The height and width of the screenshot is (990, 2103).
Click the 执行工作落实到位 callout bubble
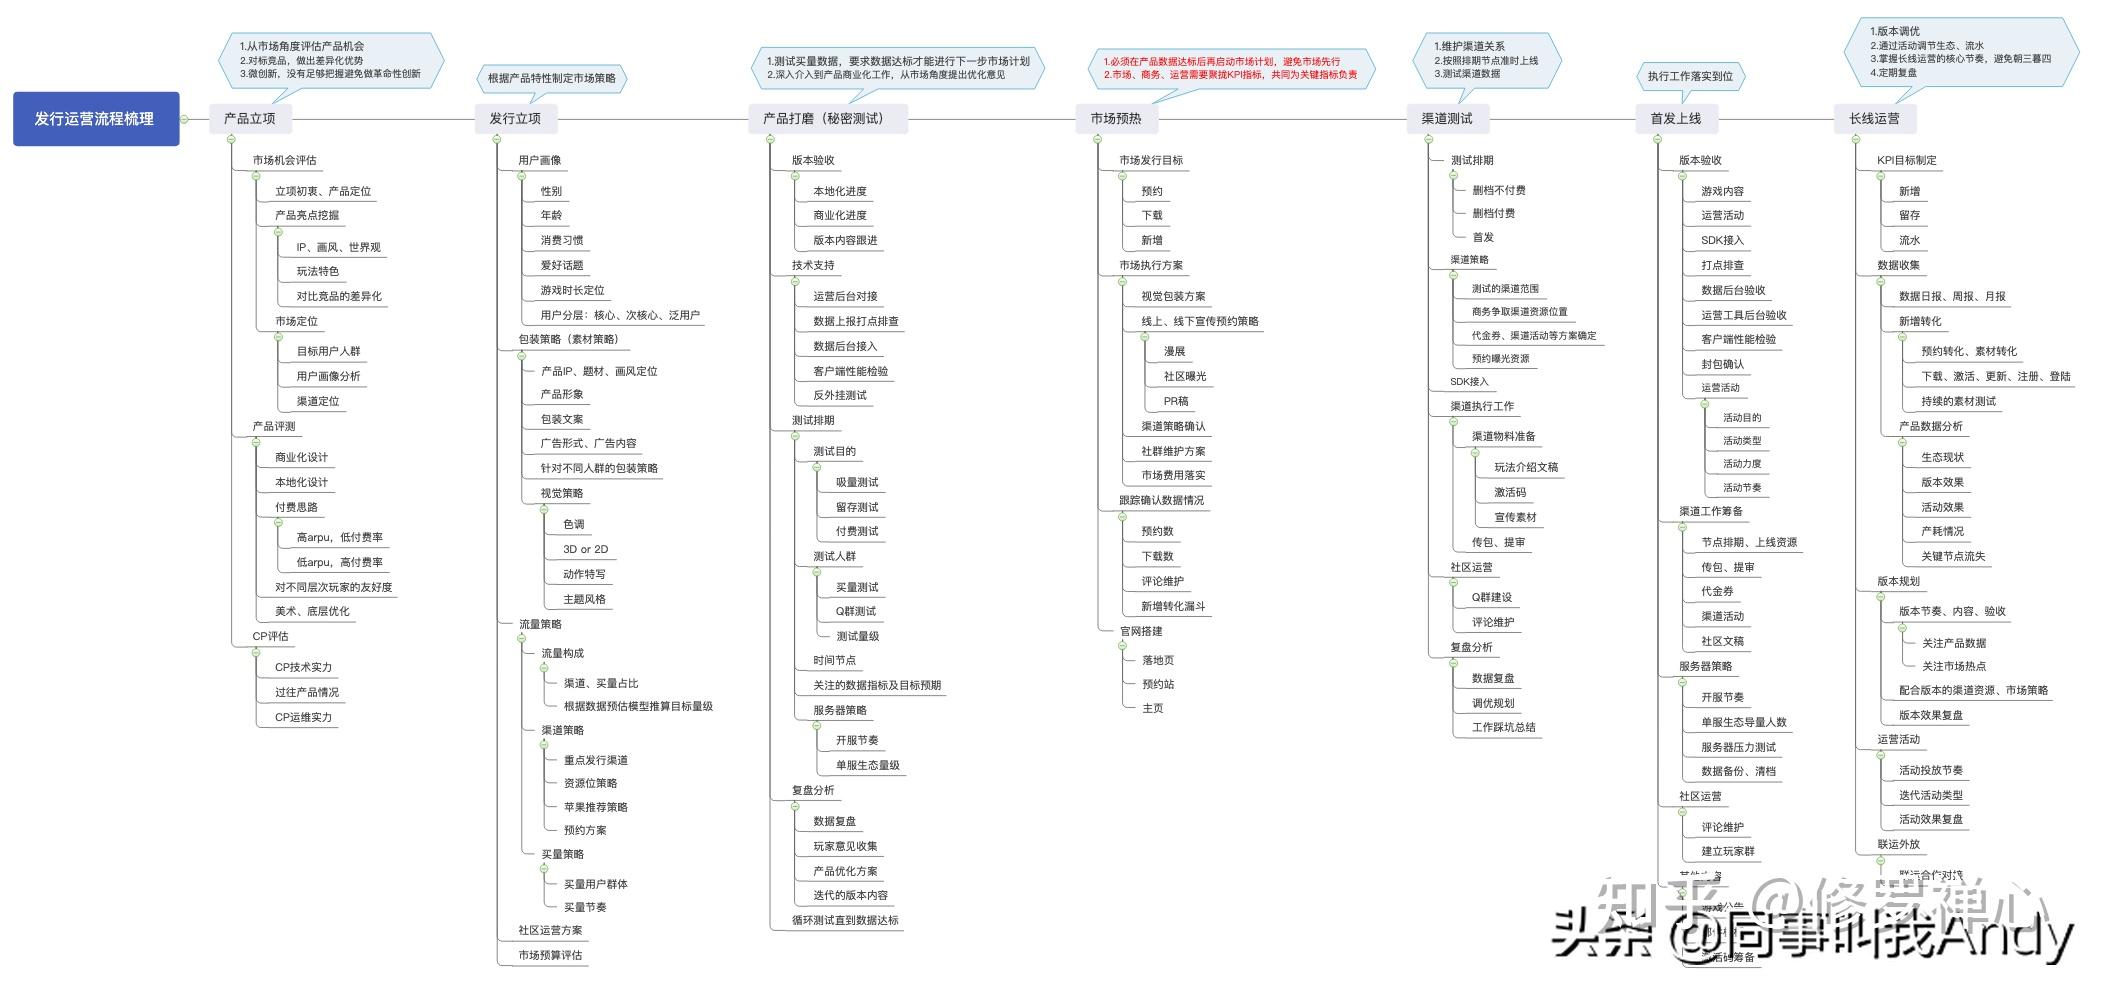coord(1690,76)
